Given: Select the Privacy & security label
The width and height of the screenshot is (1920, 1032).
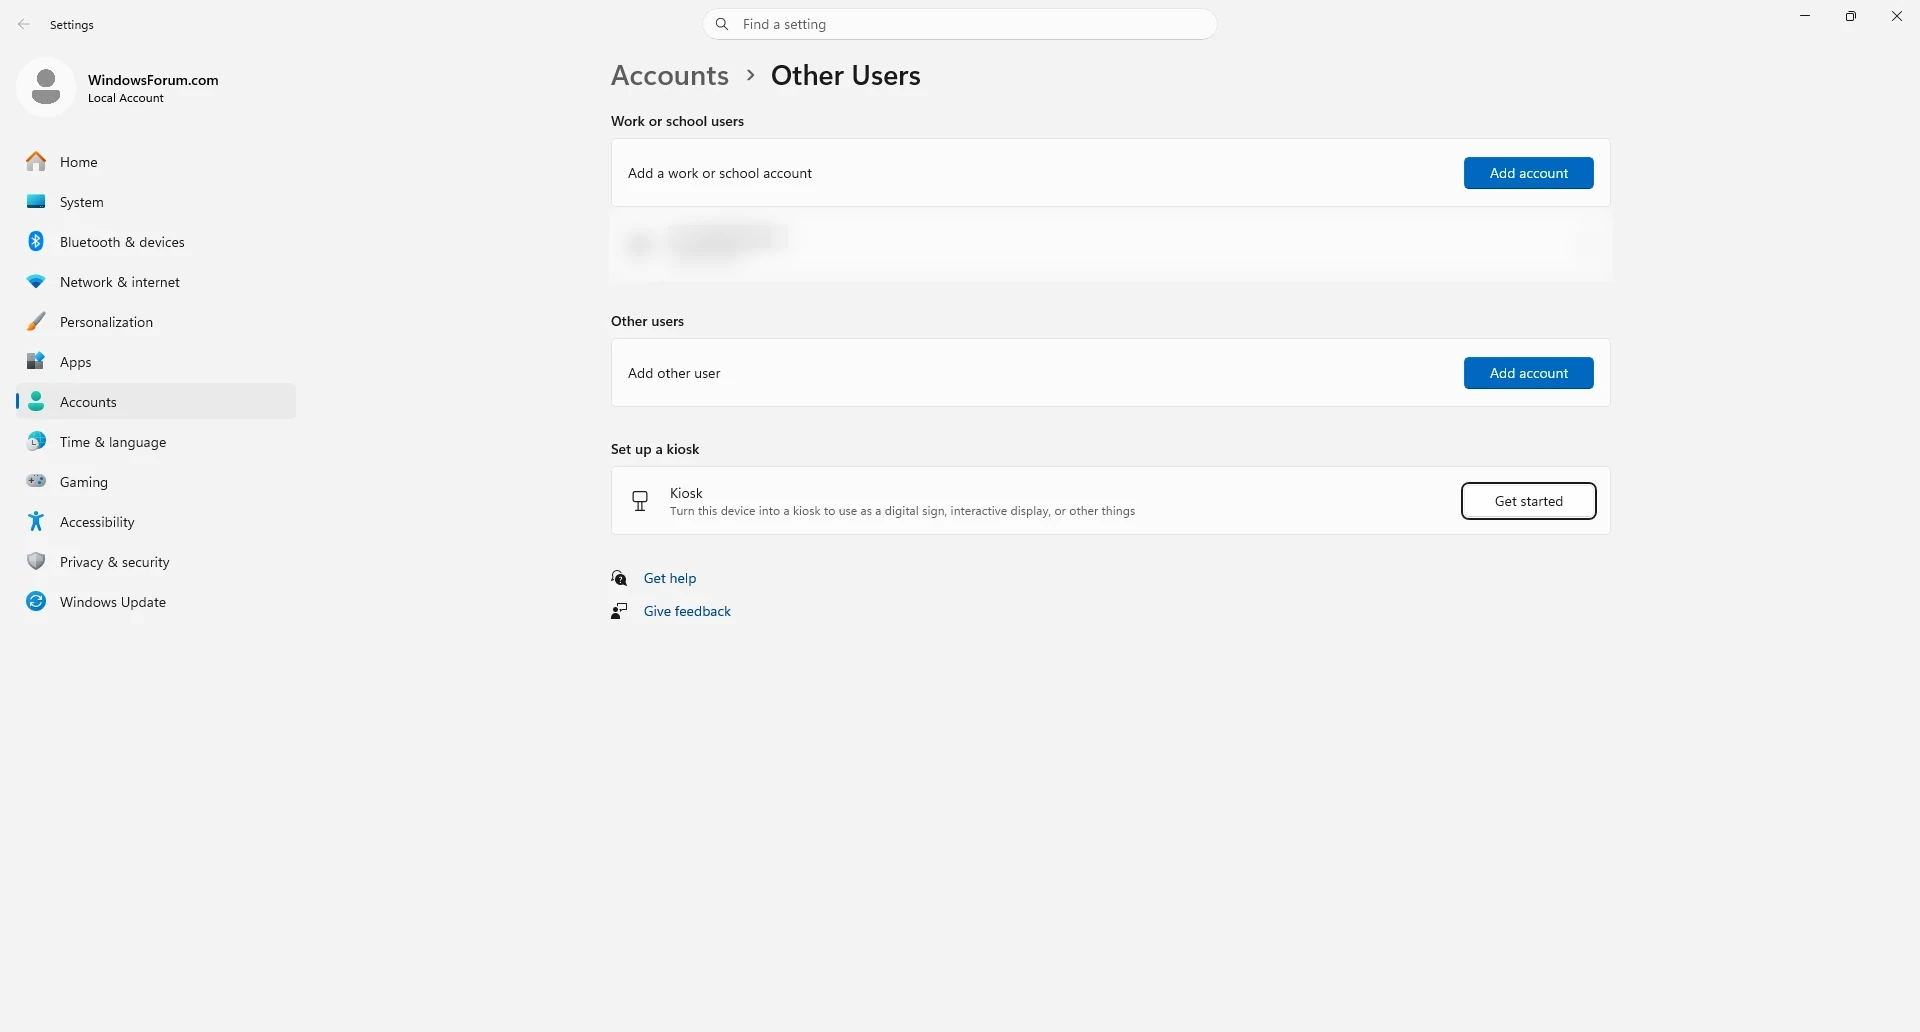Looking at the screenshot, I should point(115,562).
